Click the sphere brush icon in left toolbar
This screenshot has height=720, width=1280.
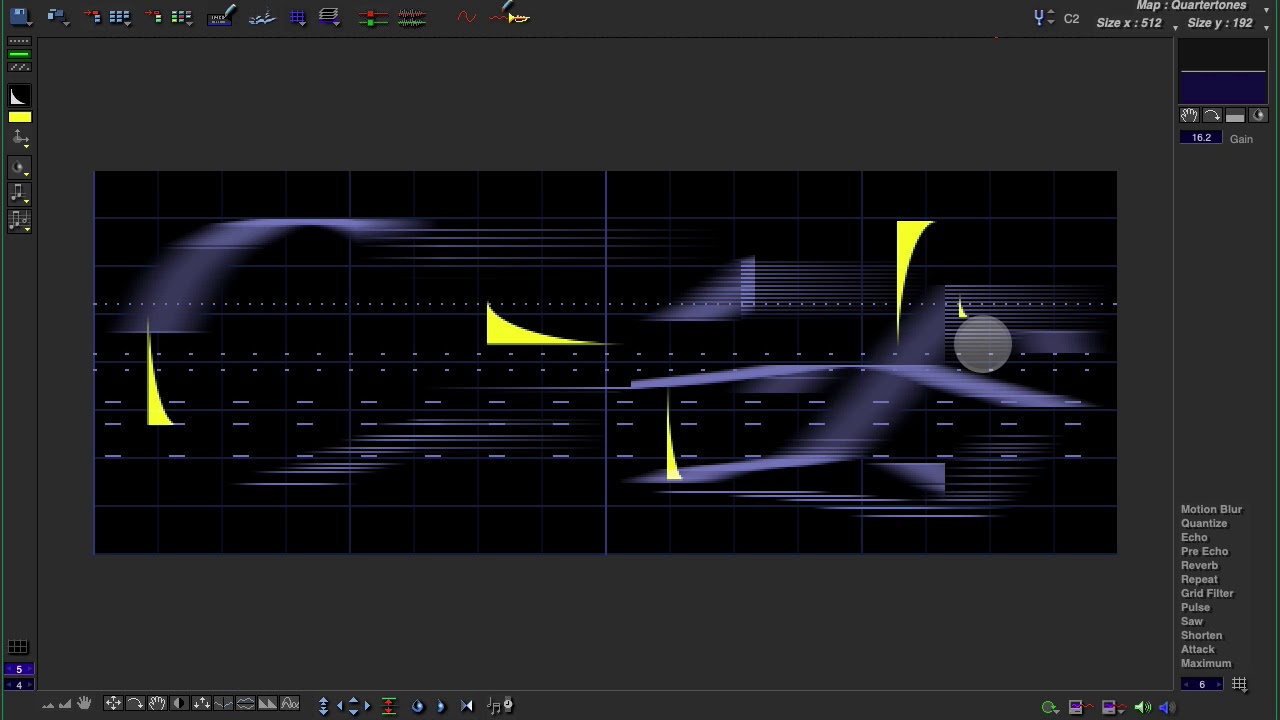pos(19,167)
